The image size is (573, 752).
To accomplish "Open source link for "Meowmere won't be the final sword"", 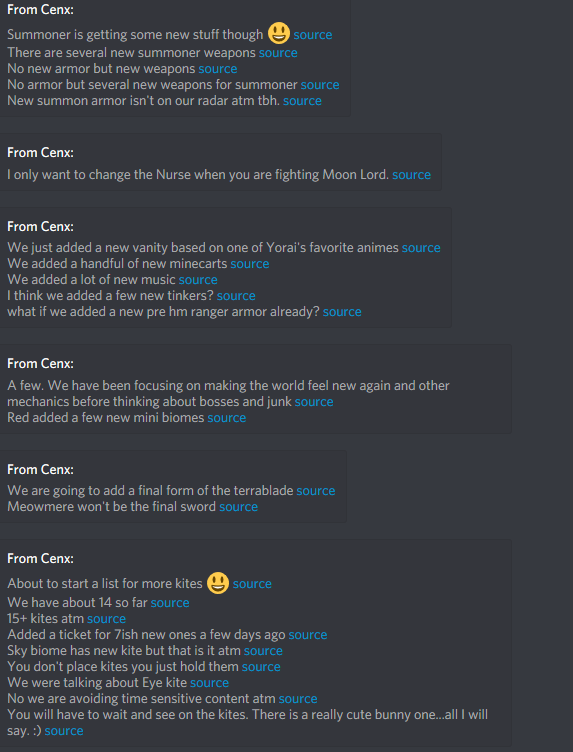I will 239,506.
